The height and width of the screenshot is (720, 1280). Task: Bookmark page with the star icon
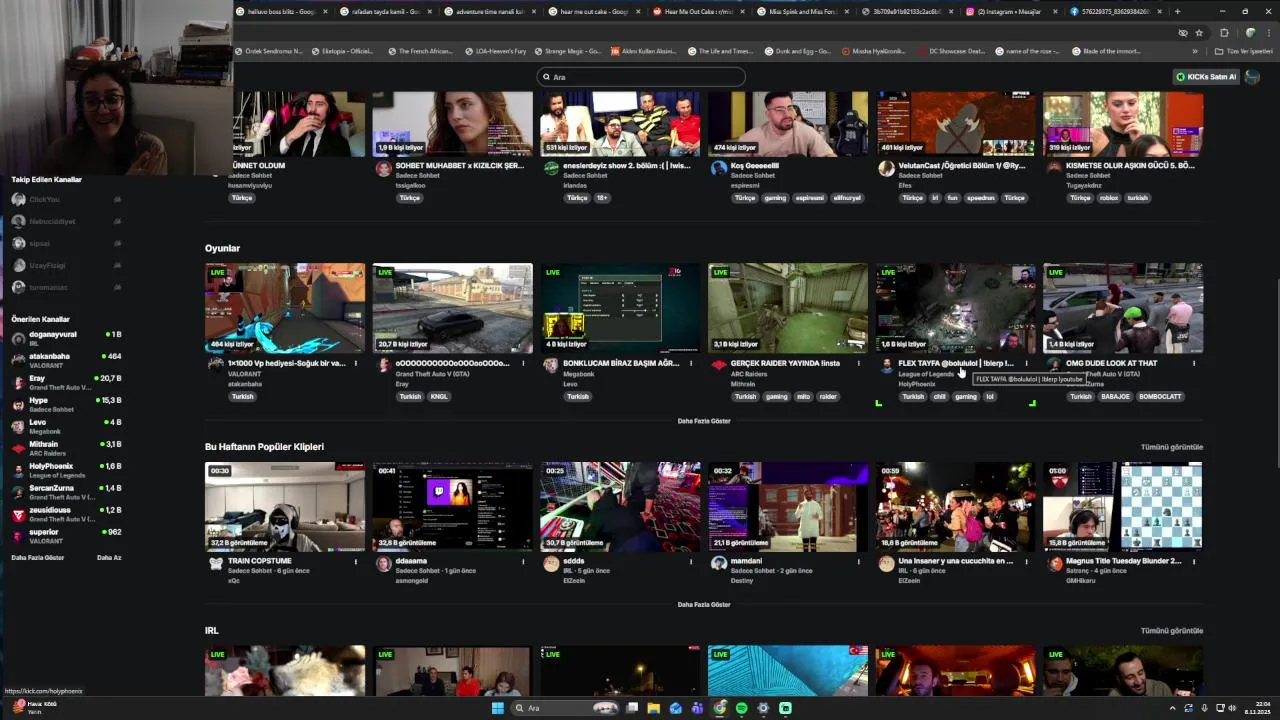tap(1199, 33)
